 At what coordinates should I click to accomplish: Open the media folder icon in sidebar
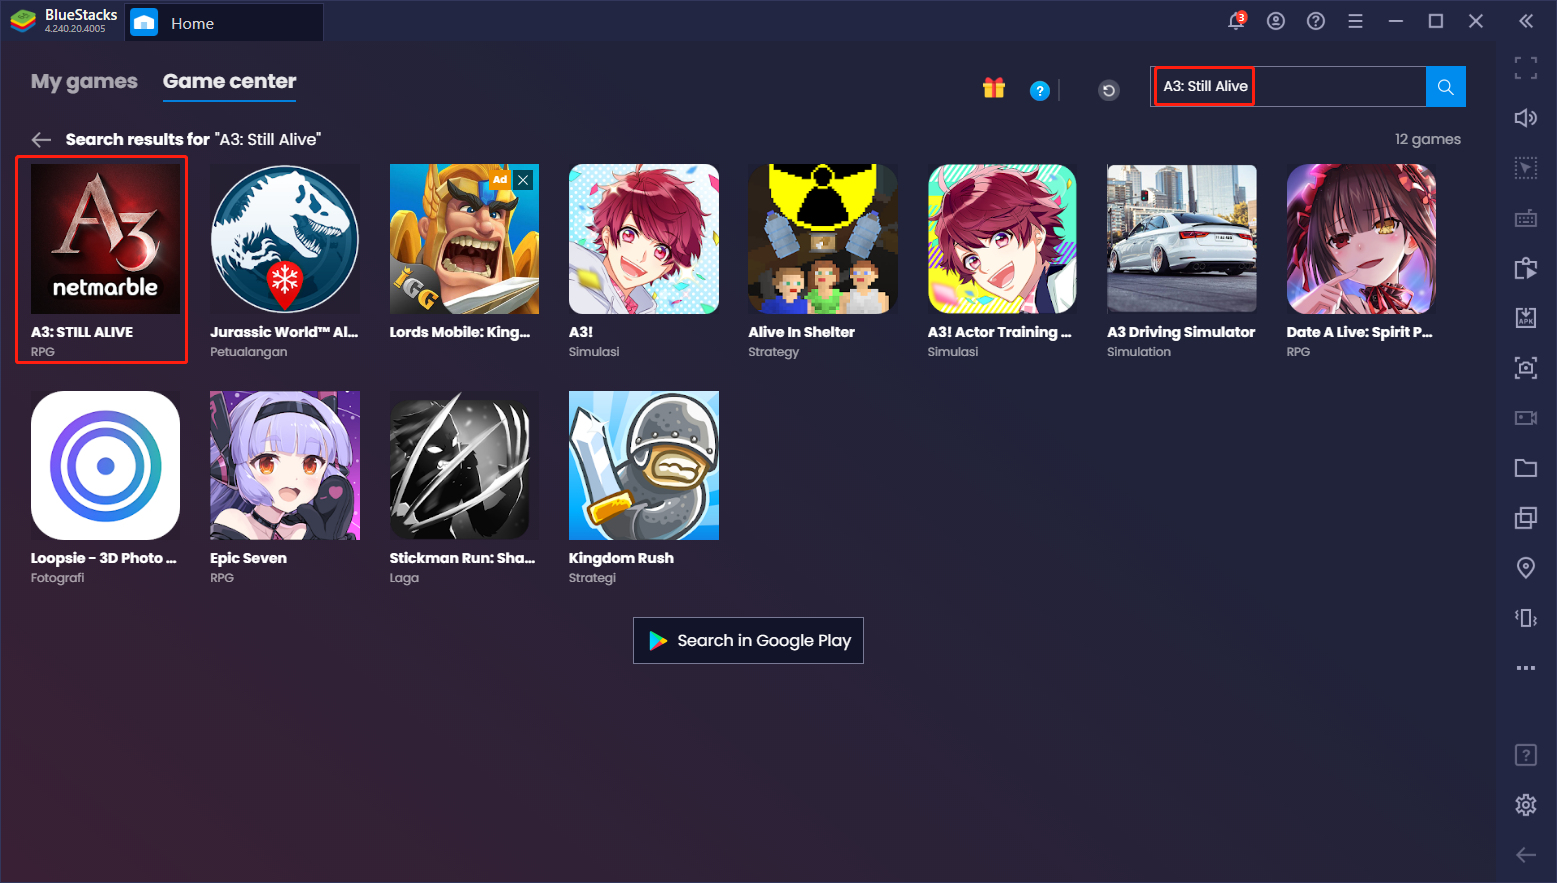click(1526, 468)
